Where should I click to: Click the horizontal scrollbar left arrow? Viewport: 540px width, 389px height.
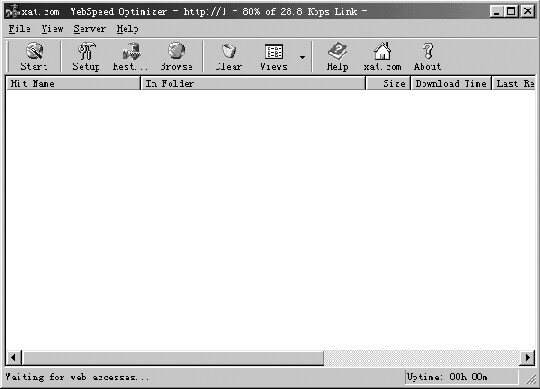click(13, 358)
